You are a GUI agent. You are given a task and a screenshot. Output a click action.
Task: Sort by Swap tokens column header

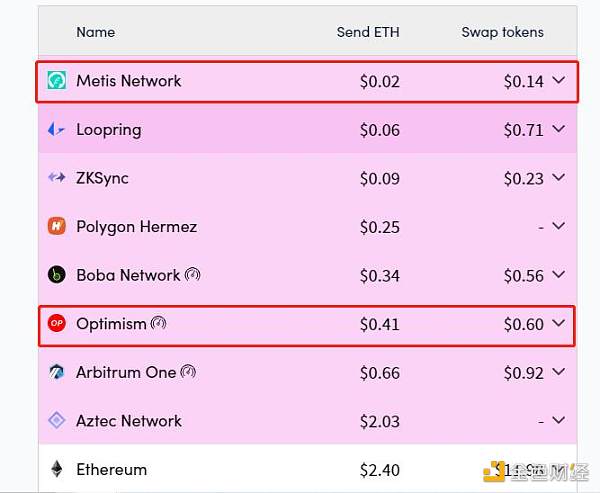pyautogui.click(x=502, y=32)
